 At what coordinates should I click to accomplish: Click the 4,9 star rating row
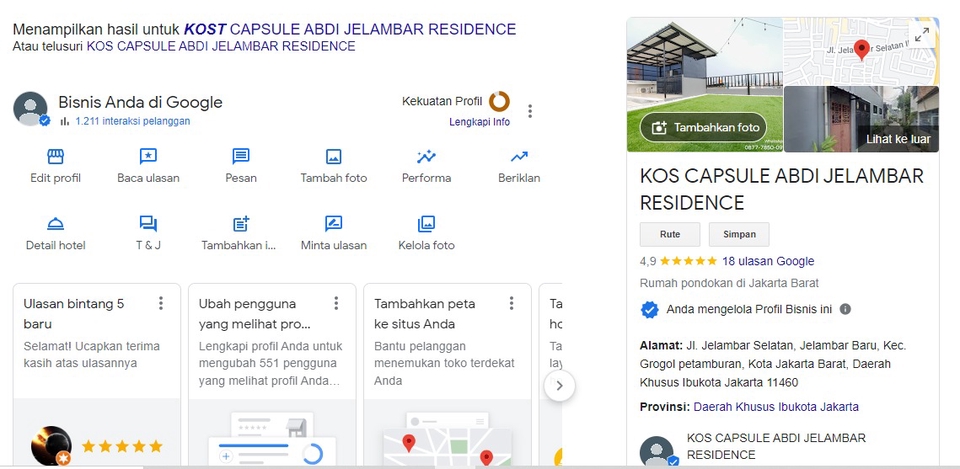coord(727,261)
